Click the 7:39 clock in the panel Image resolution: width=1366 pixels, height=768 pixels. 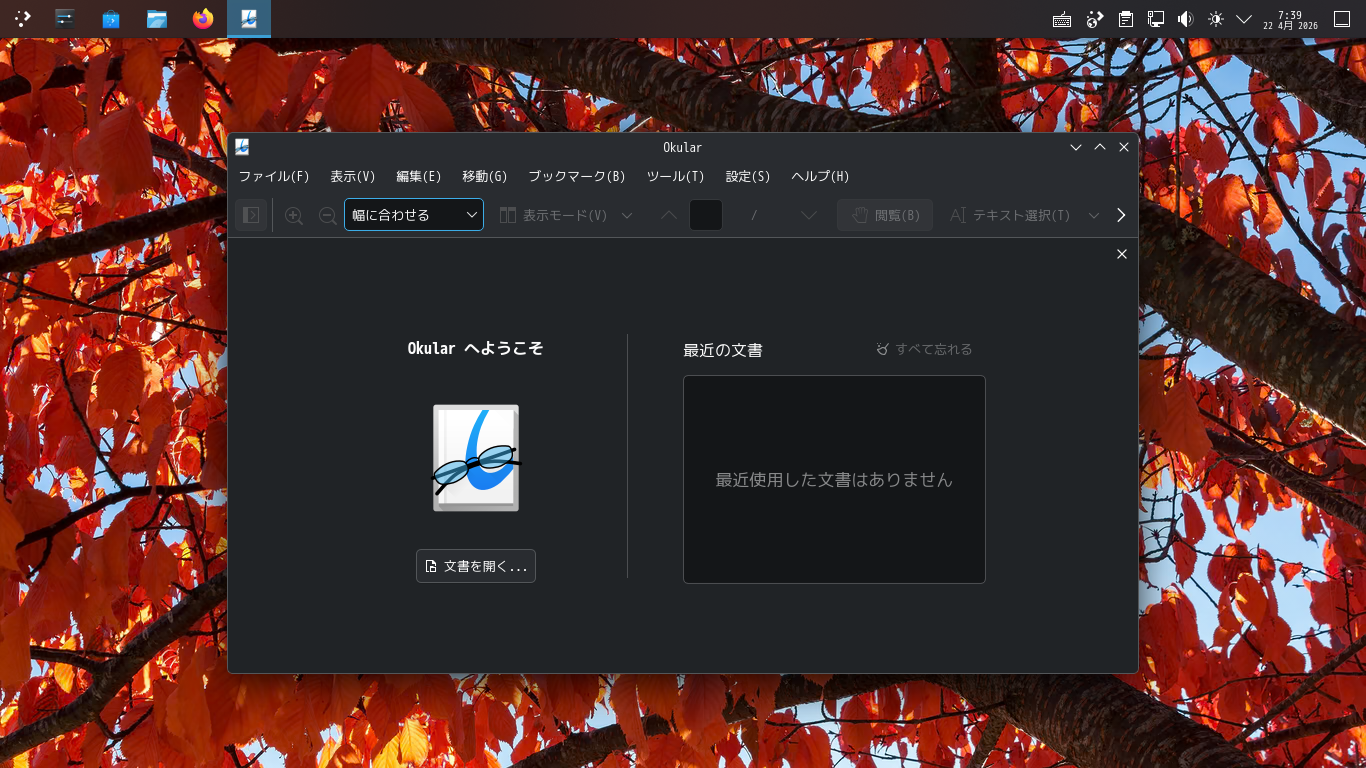click(x=1290, y=19)
